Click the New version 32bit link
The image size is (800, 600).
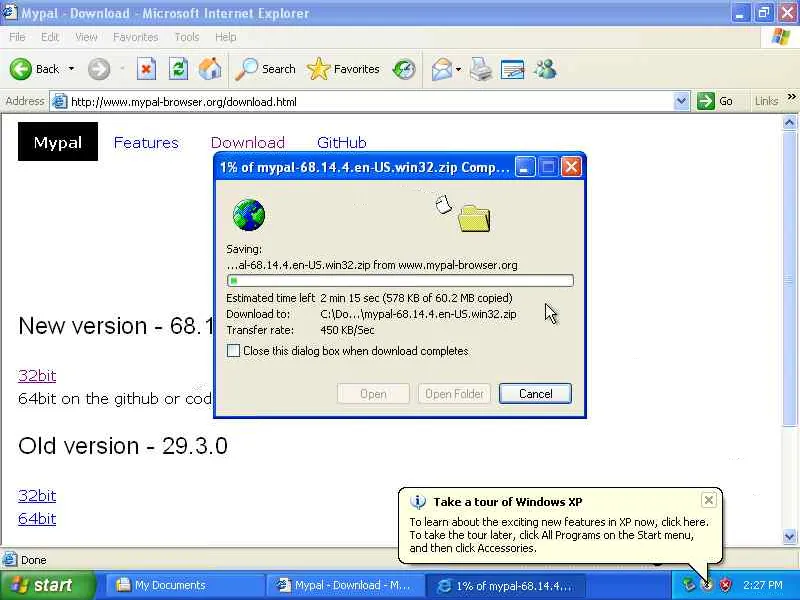[37, 376]
